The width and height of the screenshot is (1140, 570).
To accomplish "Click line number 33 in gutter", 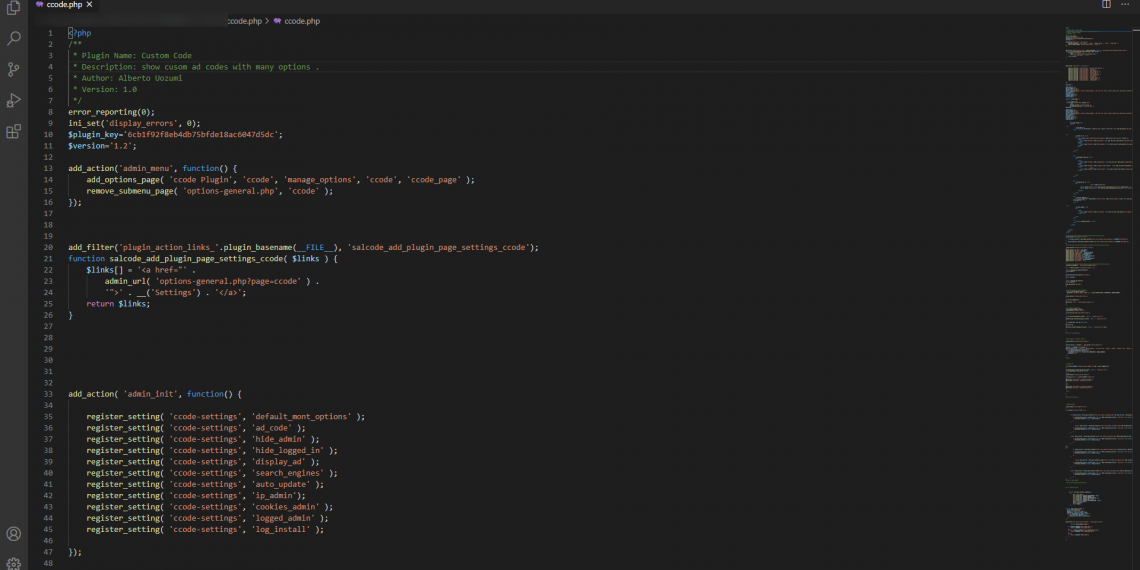I will (x=48, y=394).
